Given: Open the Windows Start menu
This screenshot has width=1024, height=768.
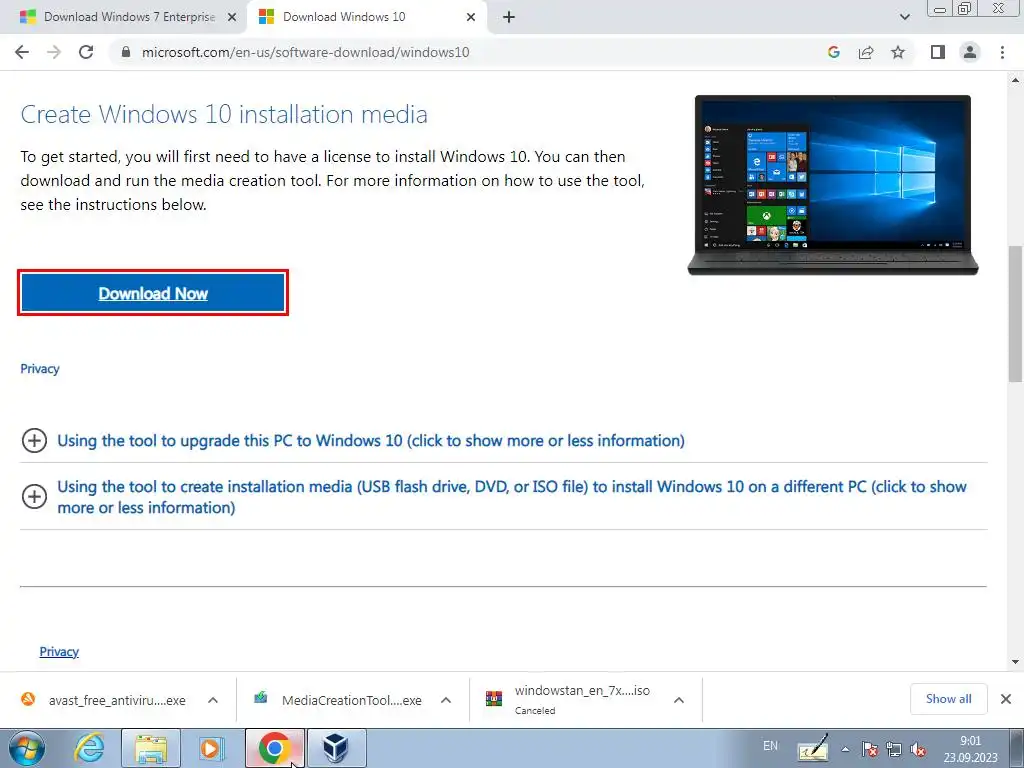Looking at the screenshot, I should pos(26,748).
